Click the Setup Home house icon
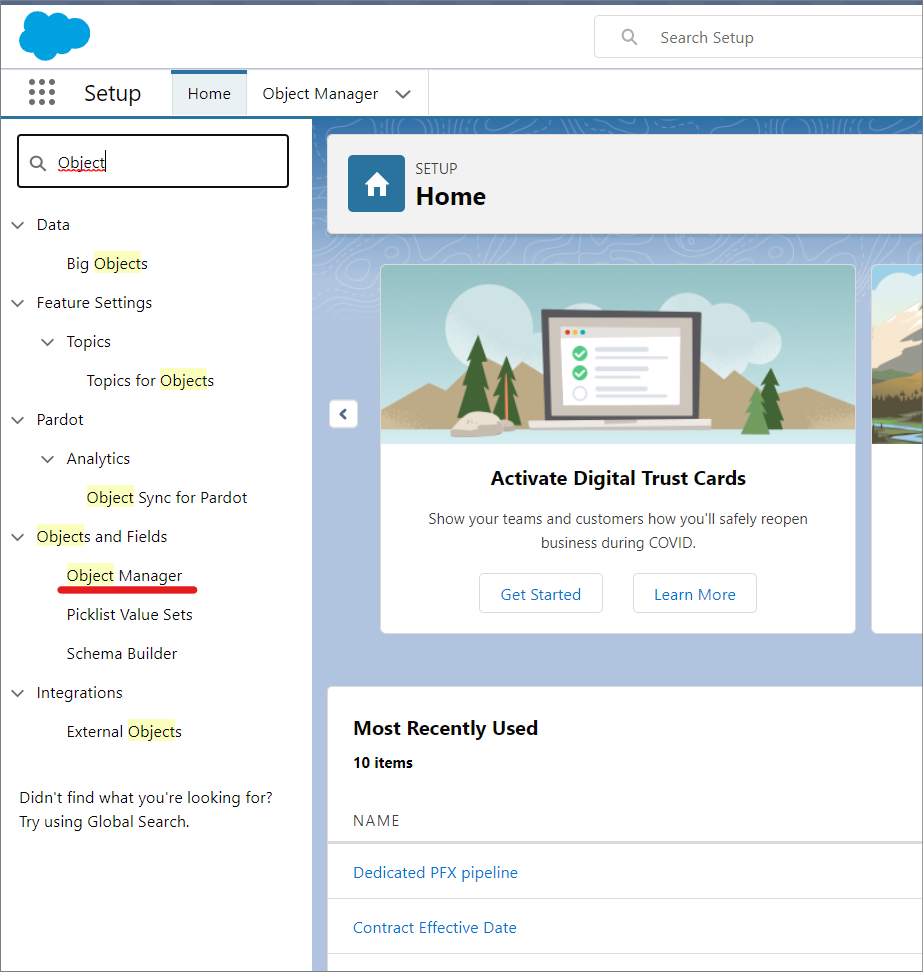 [x=376, y=183]
